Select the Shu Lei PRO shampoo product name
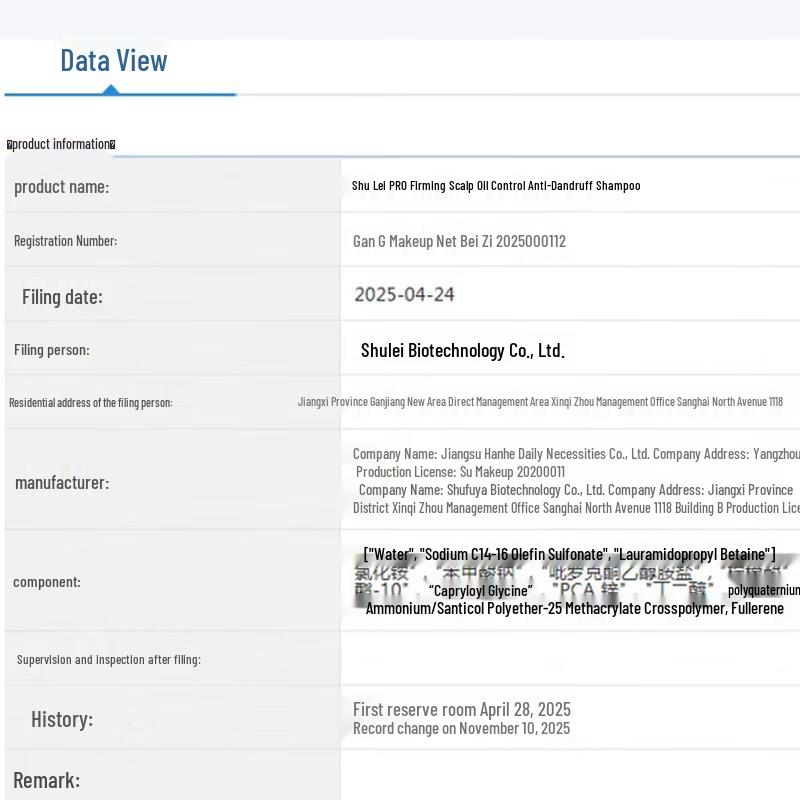The image size is (800, 800). tap(496, 186)
